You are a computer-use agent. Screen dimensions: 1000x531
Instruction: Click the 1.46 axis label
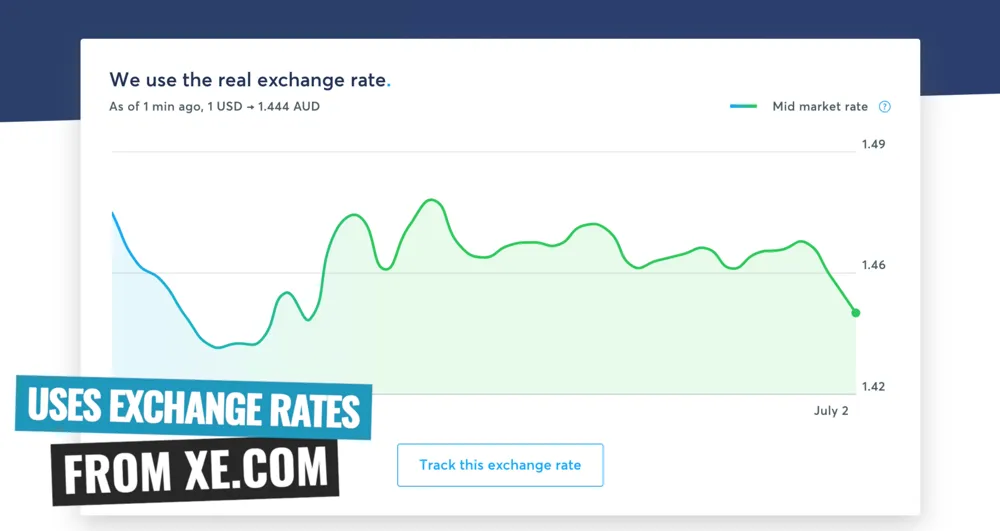(873, 266)
